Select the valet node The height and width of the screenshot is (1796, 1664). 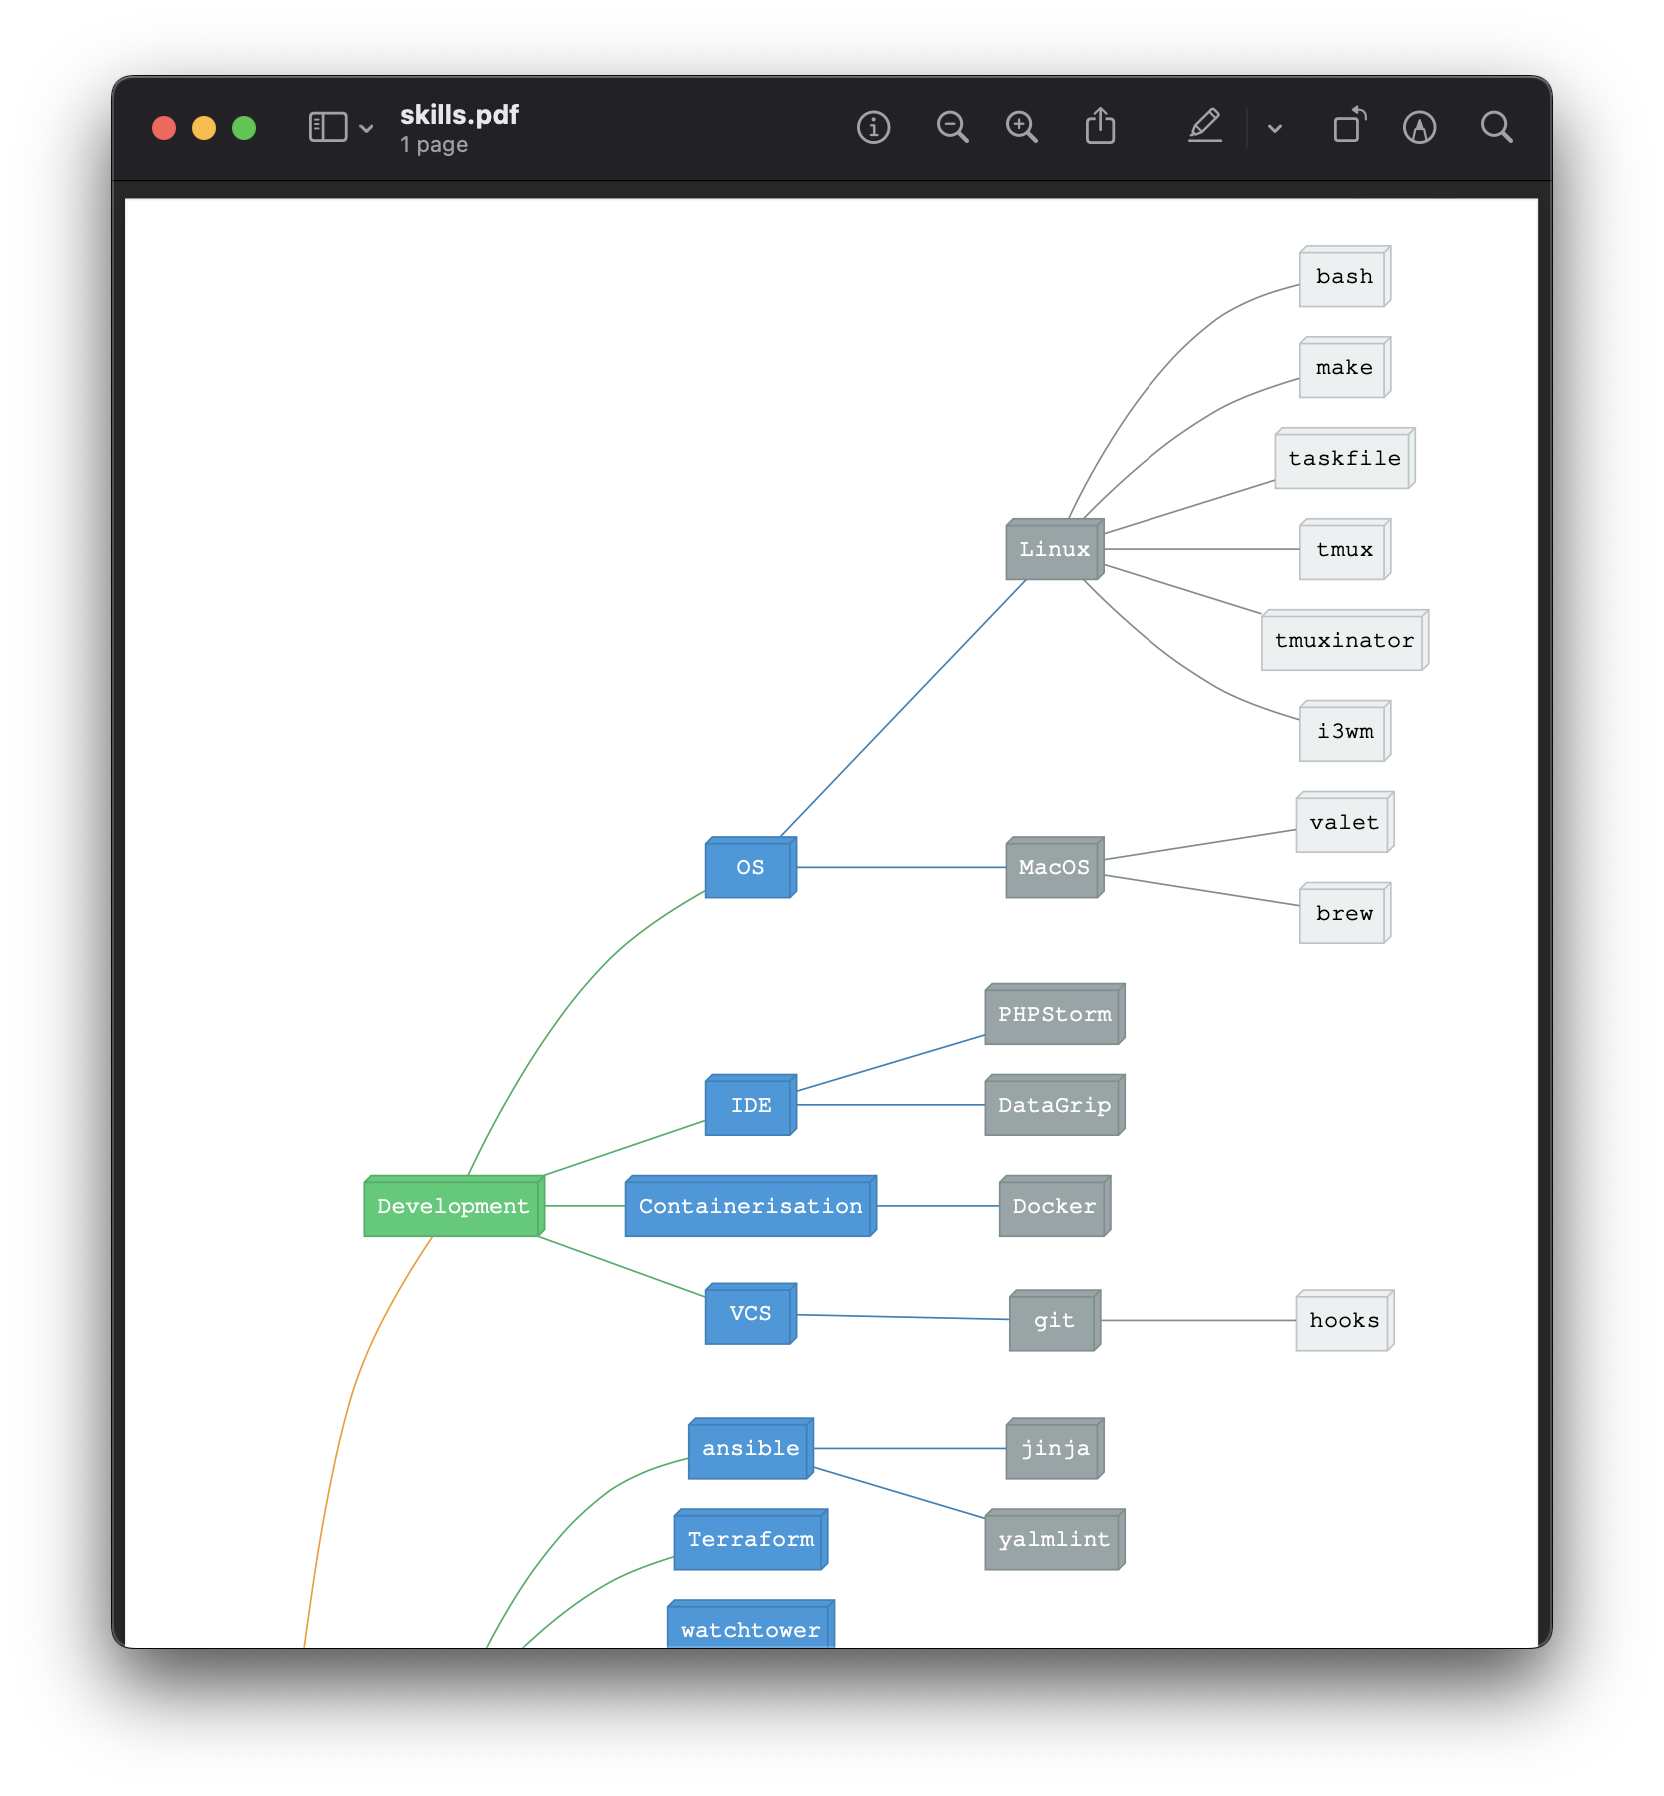[x=1344, y=822]
